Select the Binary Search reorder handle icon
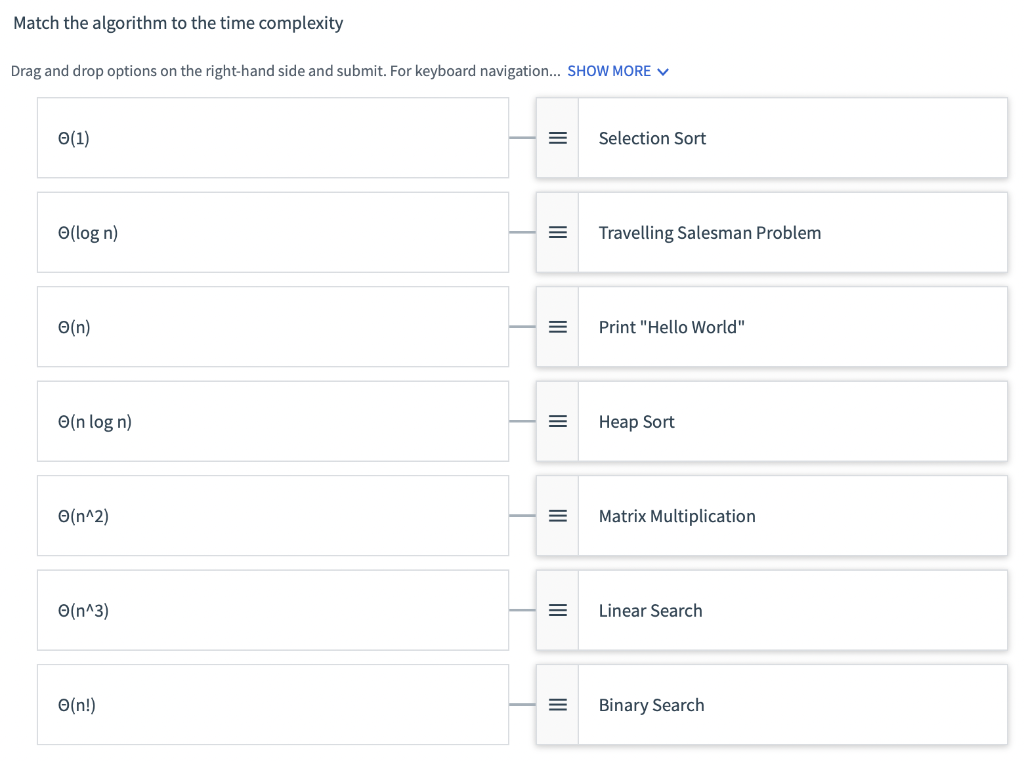This screenshot has height=761, width=1024. pos(557,705)
